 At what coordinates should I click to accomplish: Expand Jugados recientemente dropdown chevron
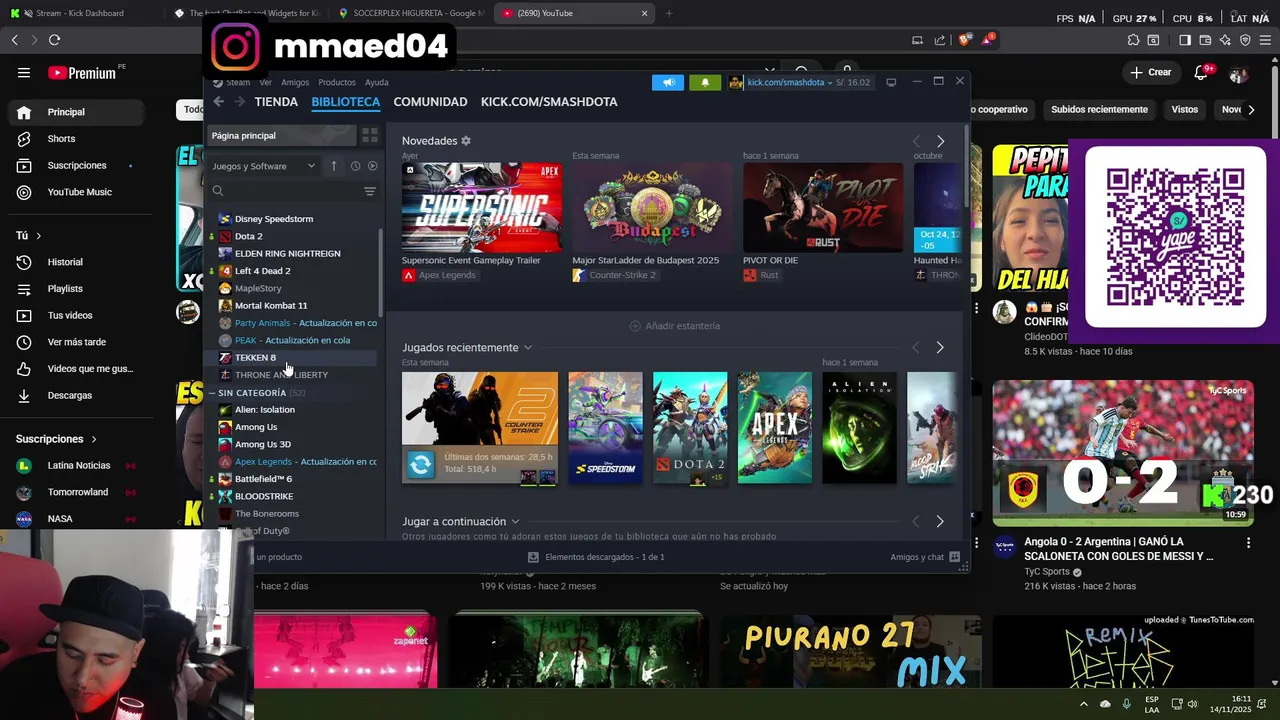tap(527, 348)
